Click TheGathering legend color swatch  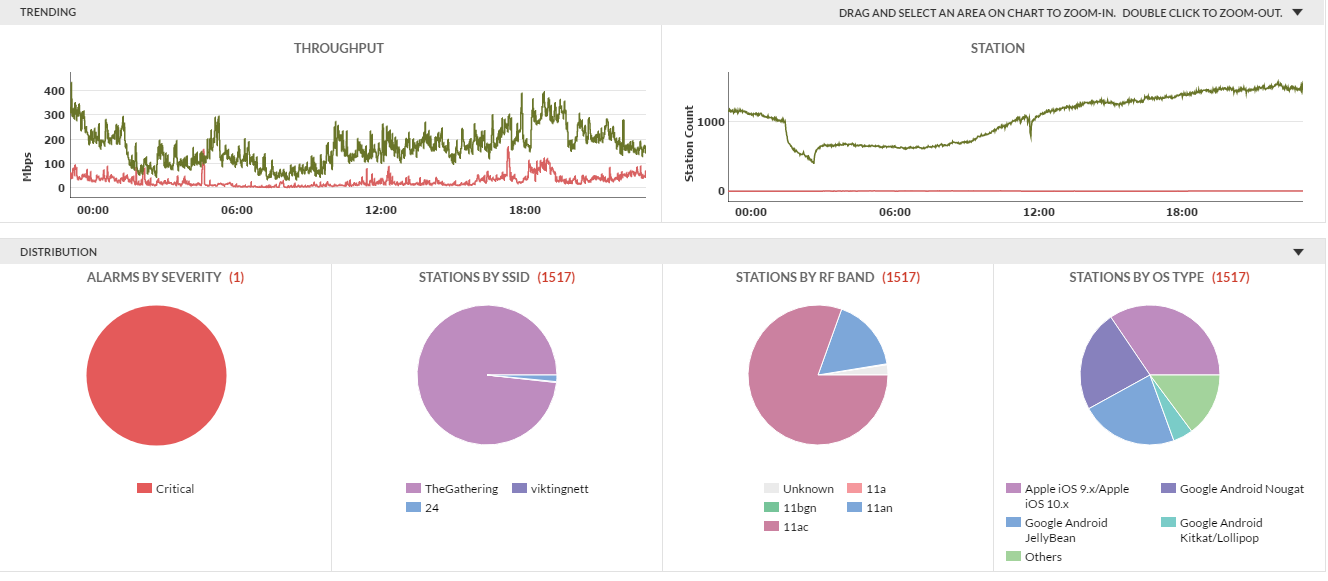click(413, 489)
